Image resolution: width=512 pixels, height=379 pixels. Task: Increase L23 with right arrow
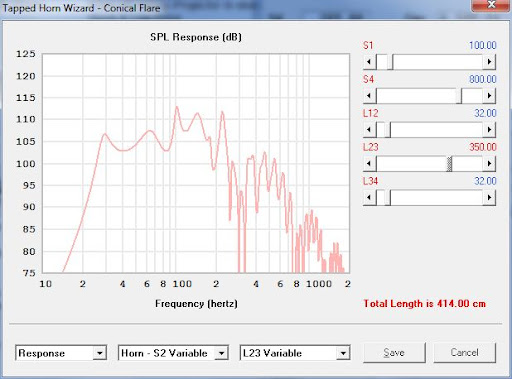pos(489,164)
